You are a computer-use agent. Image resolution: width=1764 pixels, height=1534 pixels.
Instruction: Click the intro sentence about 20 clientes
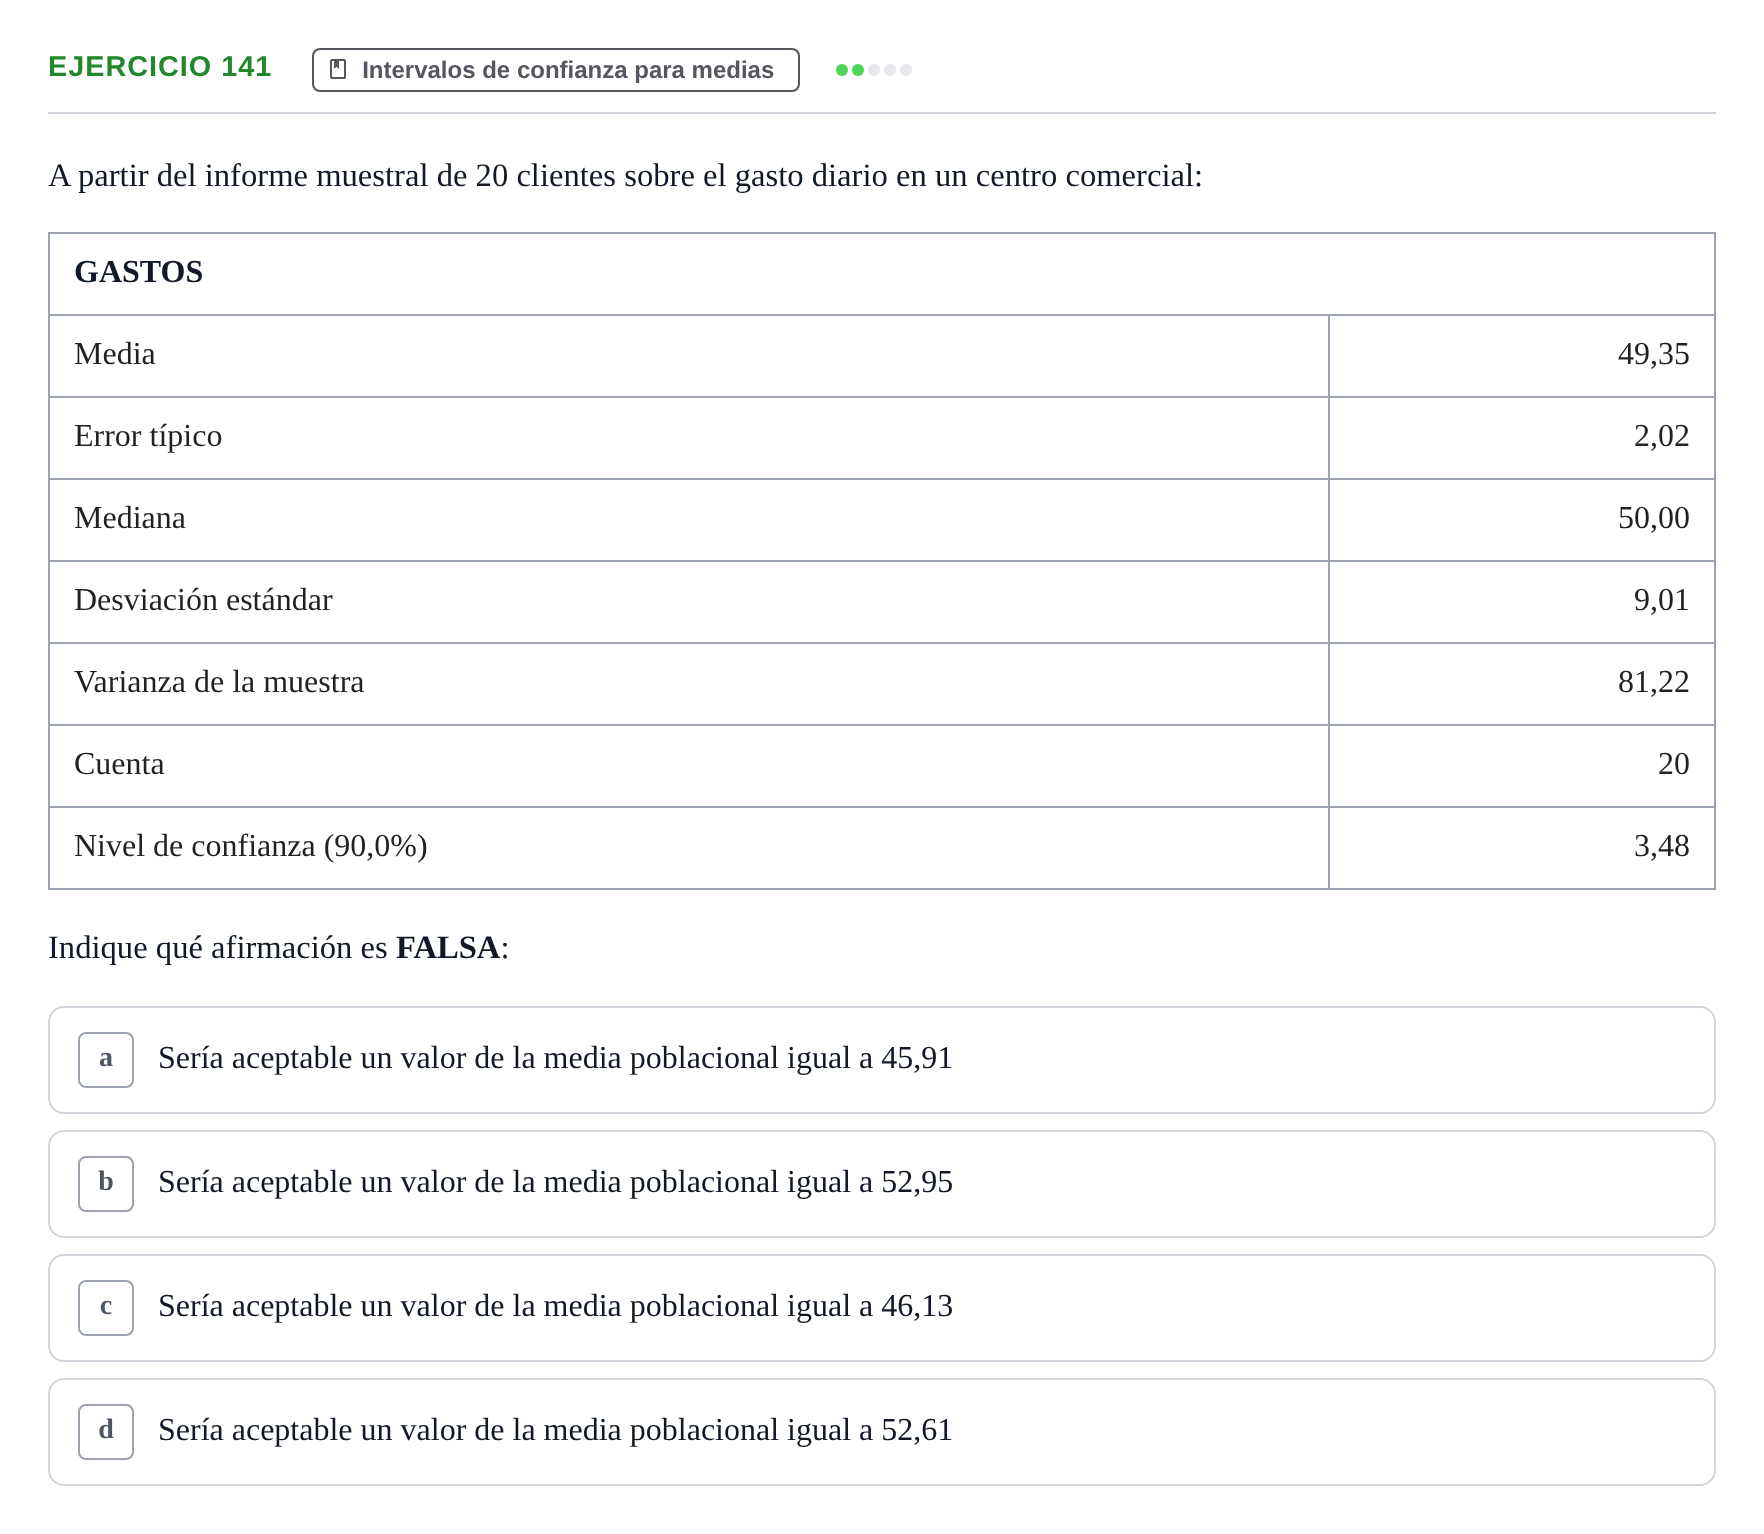click(x=625, y=176)
